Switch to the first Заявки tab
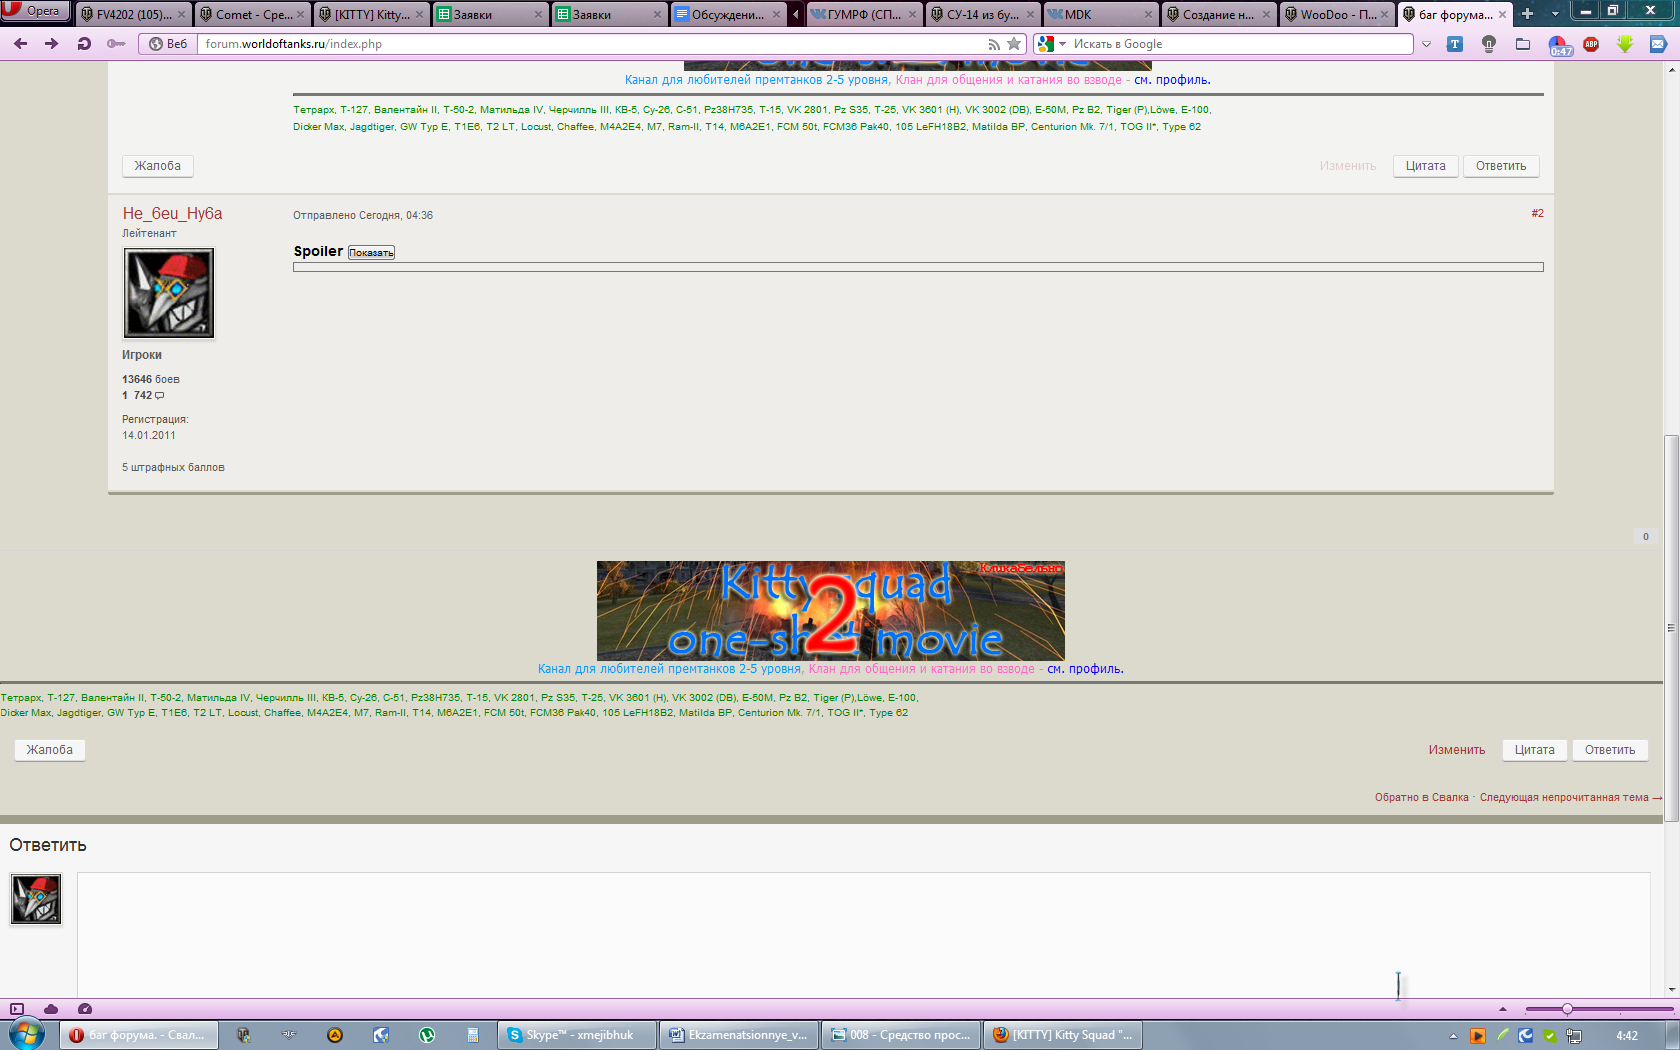1680x1050 pixels. point(490,14)
